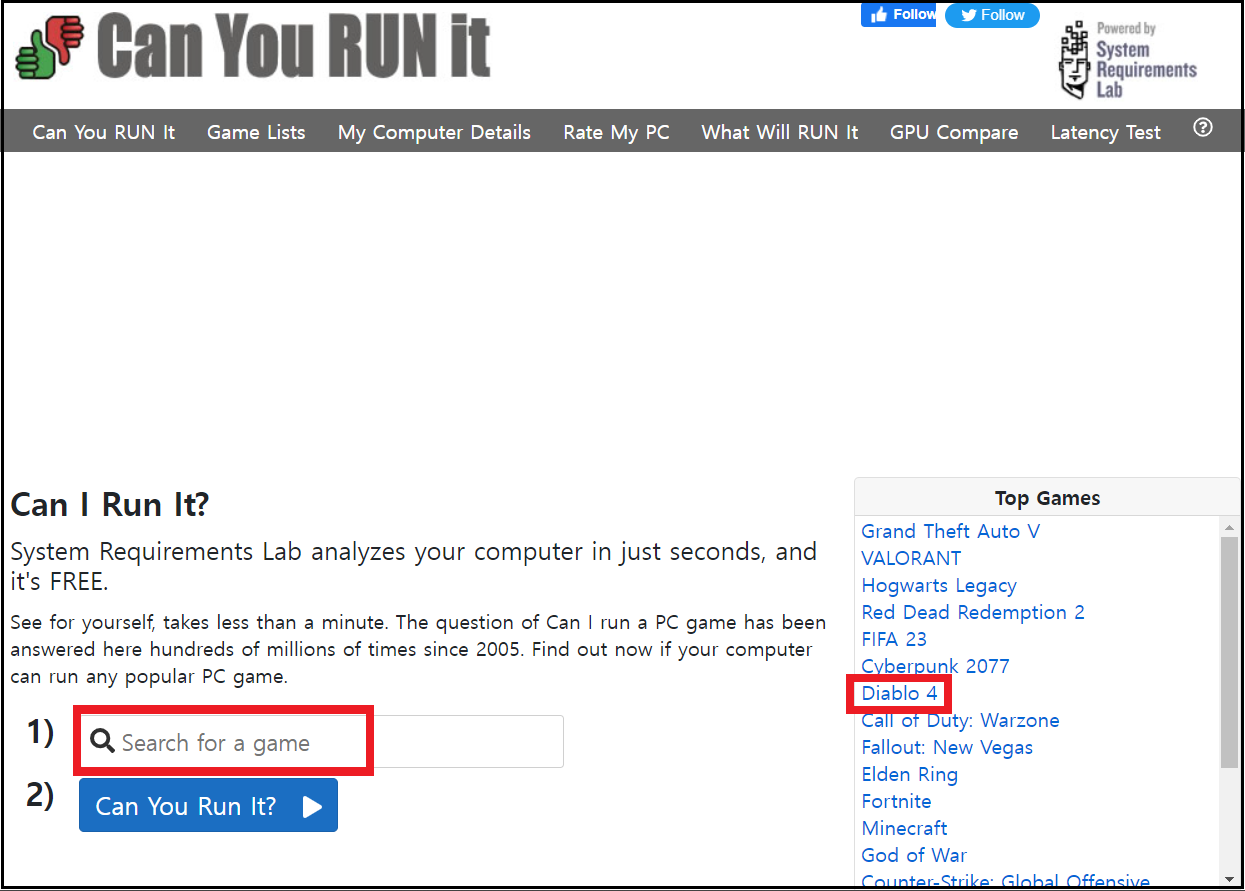Open Call of Duty: Warzone link
Viewport: 1245px width, 891px height.
pyautogui.click(x=960, y=720)
